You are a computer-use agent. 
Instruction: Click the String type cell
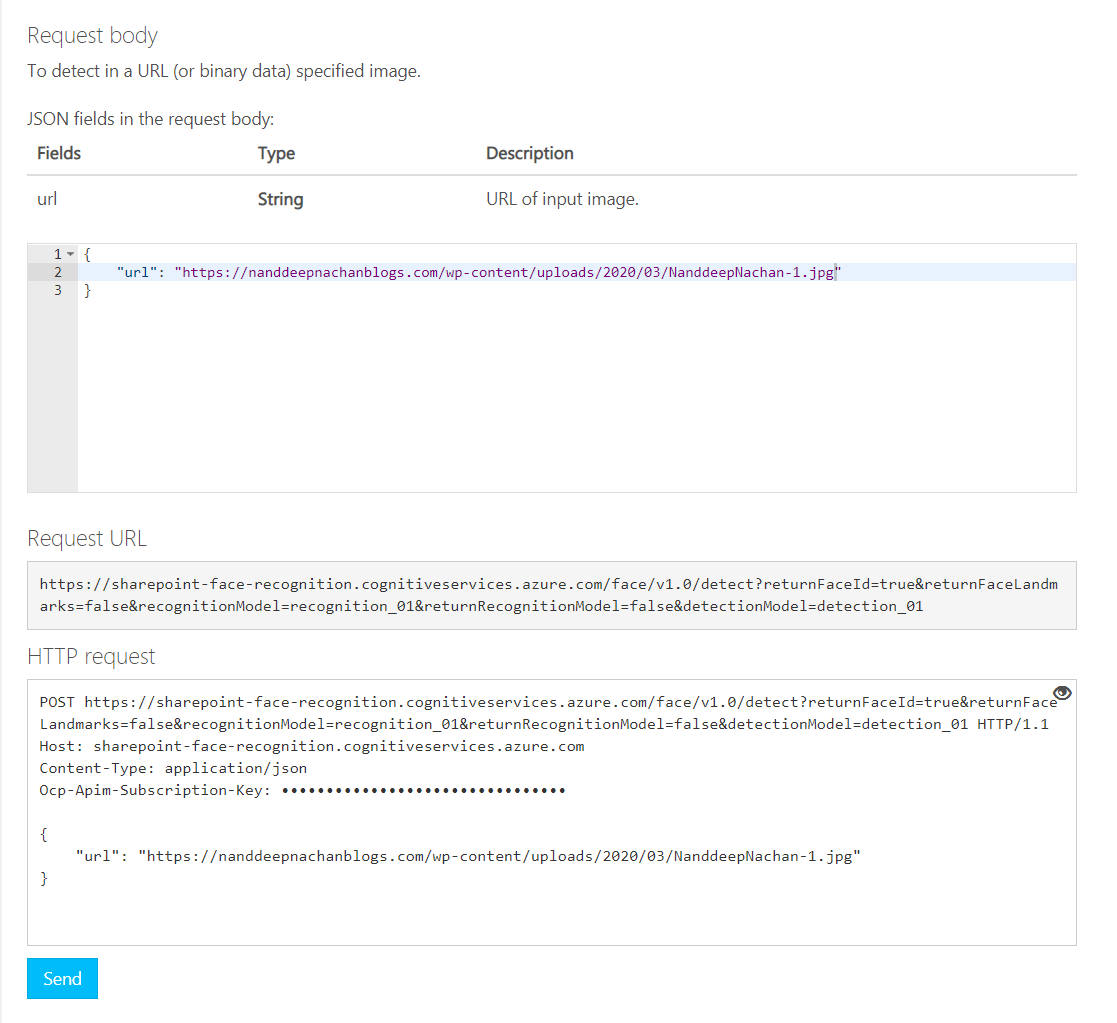click(280, 199)
